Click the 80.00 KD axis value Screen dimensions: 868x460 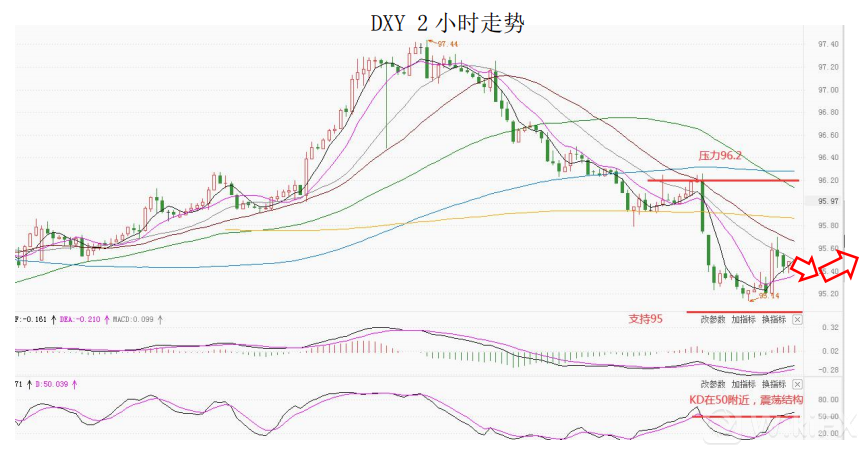828,400
